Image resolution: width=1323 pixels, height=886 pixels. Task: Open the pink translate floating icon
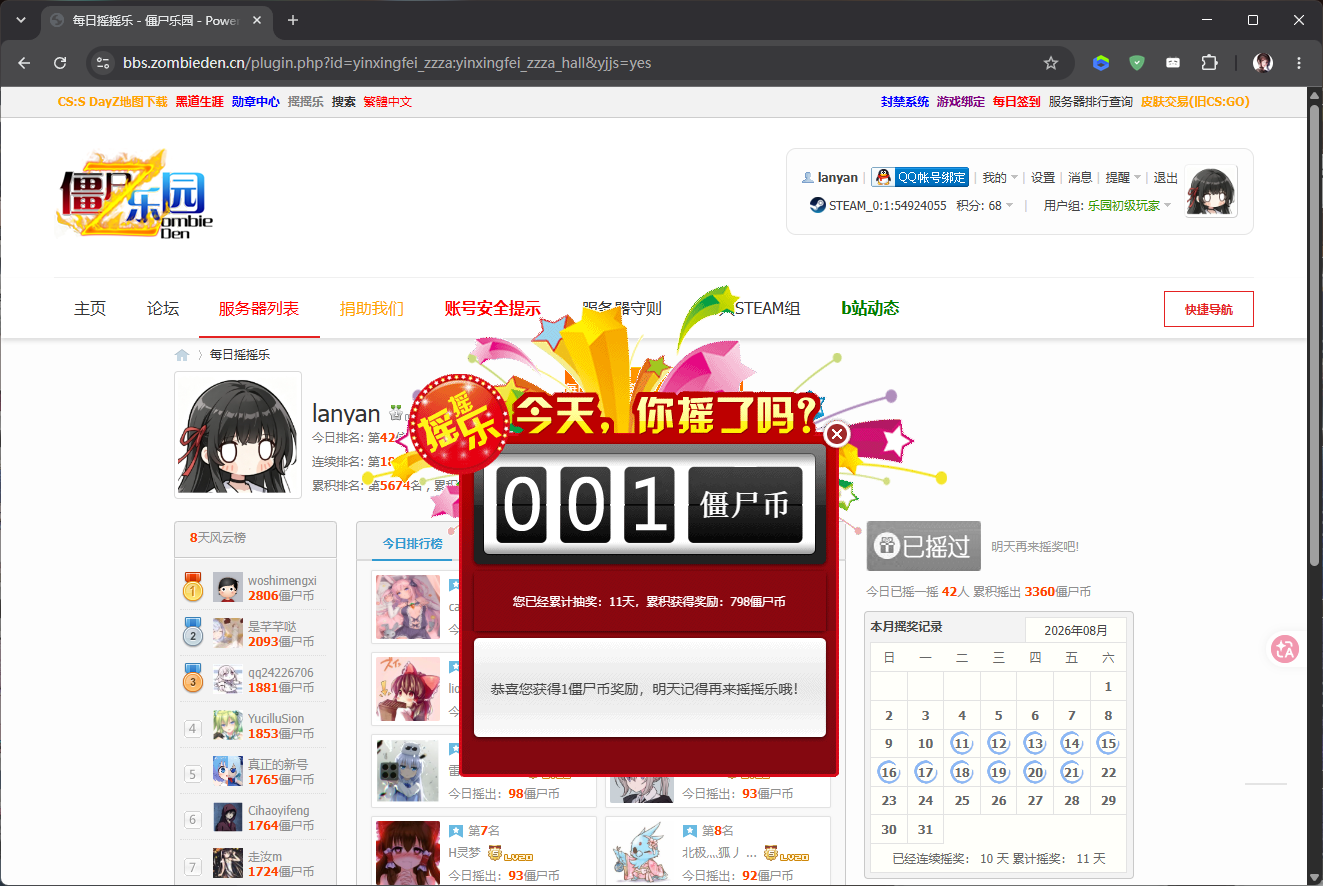pos(1284,649)
